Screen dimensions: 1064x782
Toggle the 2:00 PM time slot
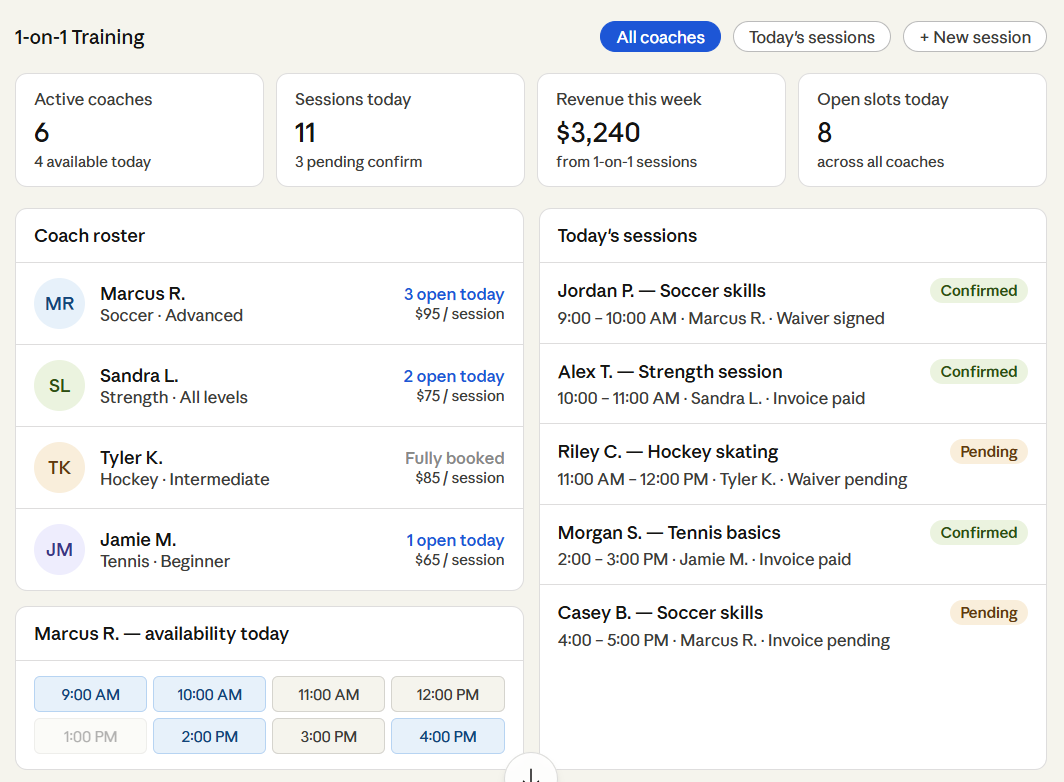tap(209, 736)
